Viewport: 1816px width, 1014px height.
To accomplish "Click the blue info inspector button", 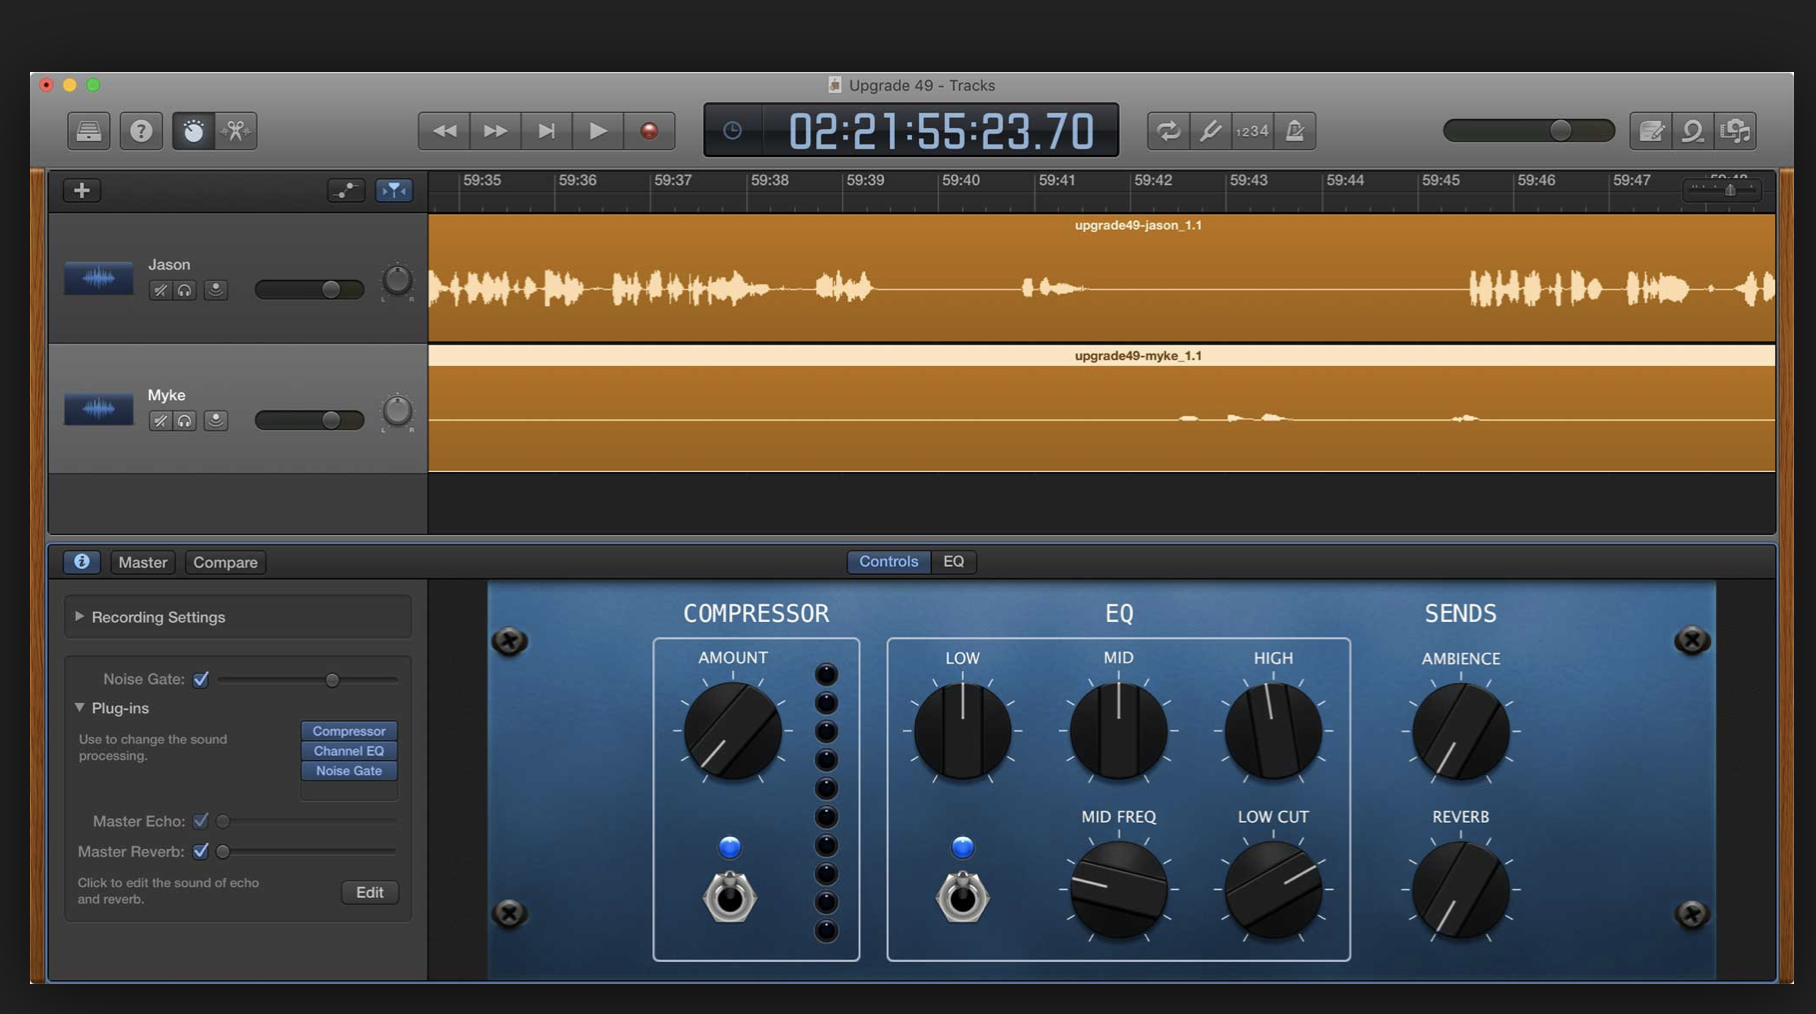I will click(82, 562).
